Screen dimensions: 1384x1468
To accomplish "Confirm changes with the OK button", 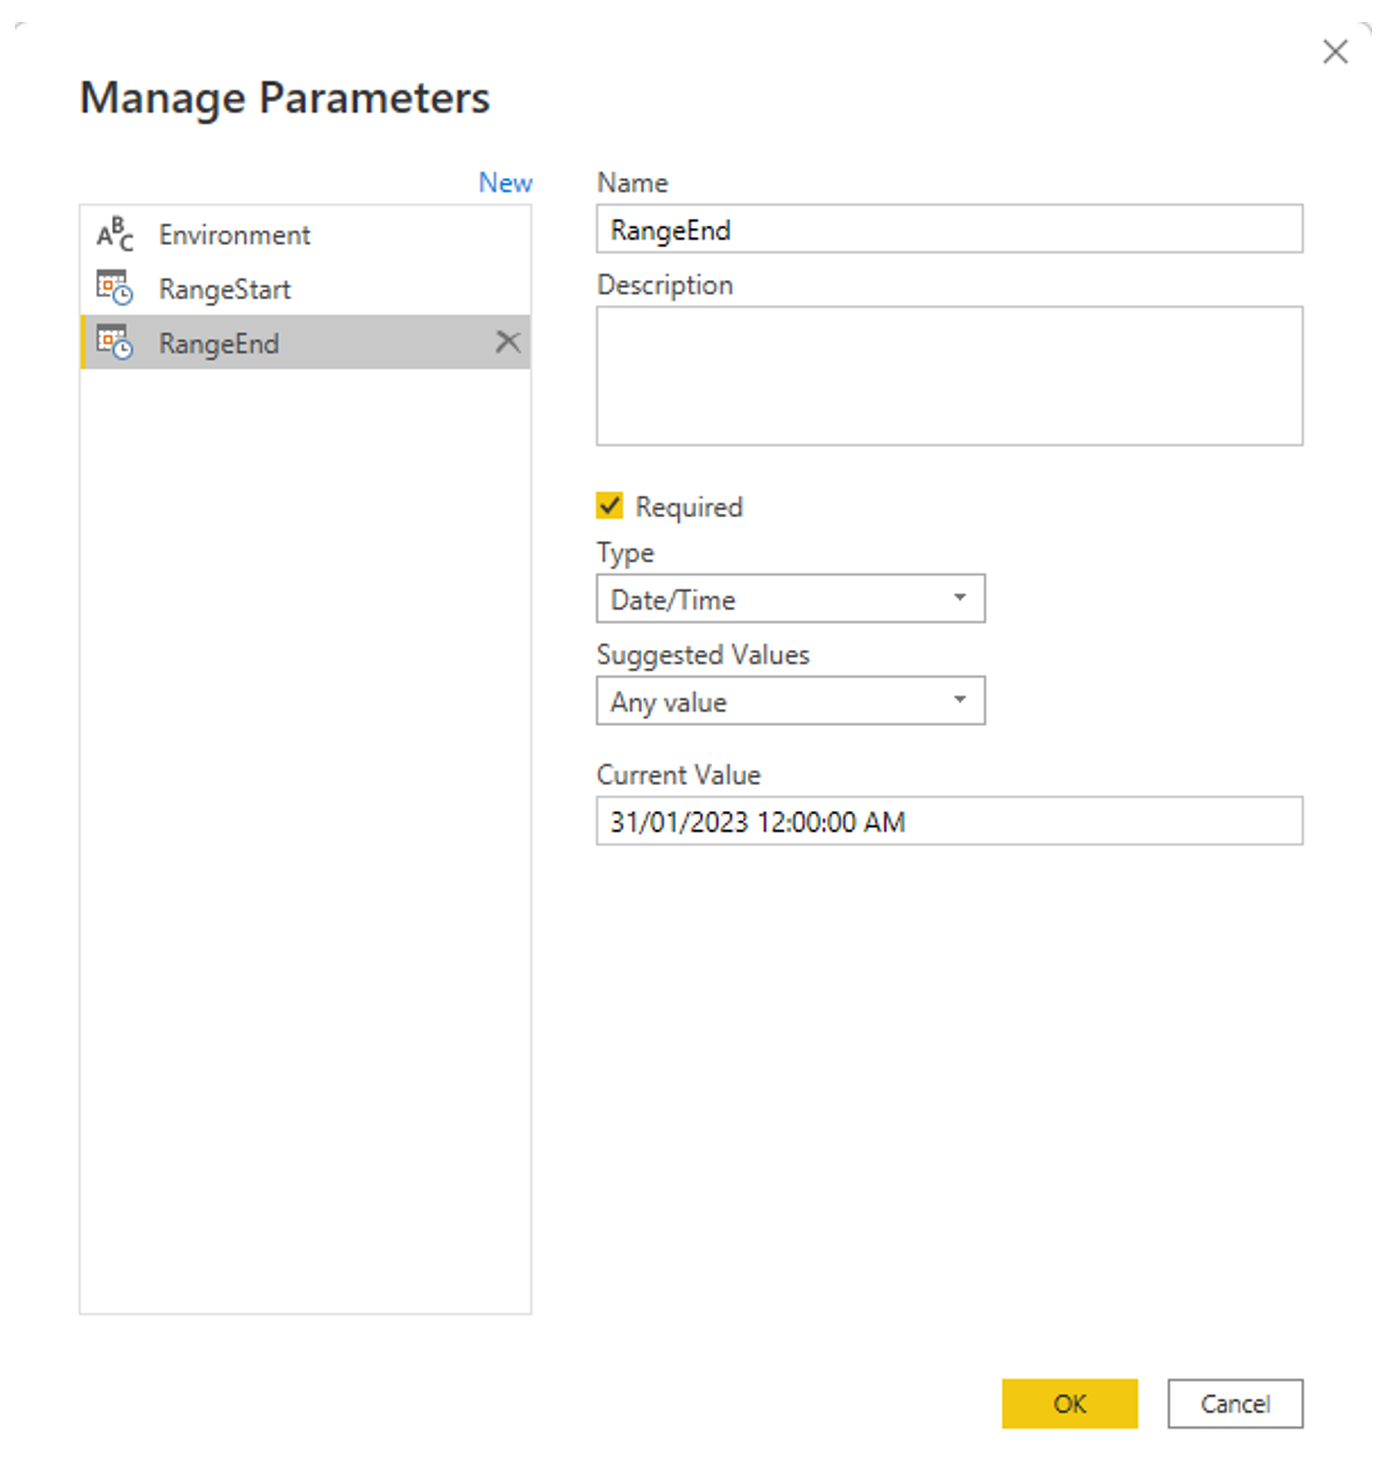I will [1069, 1403].
